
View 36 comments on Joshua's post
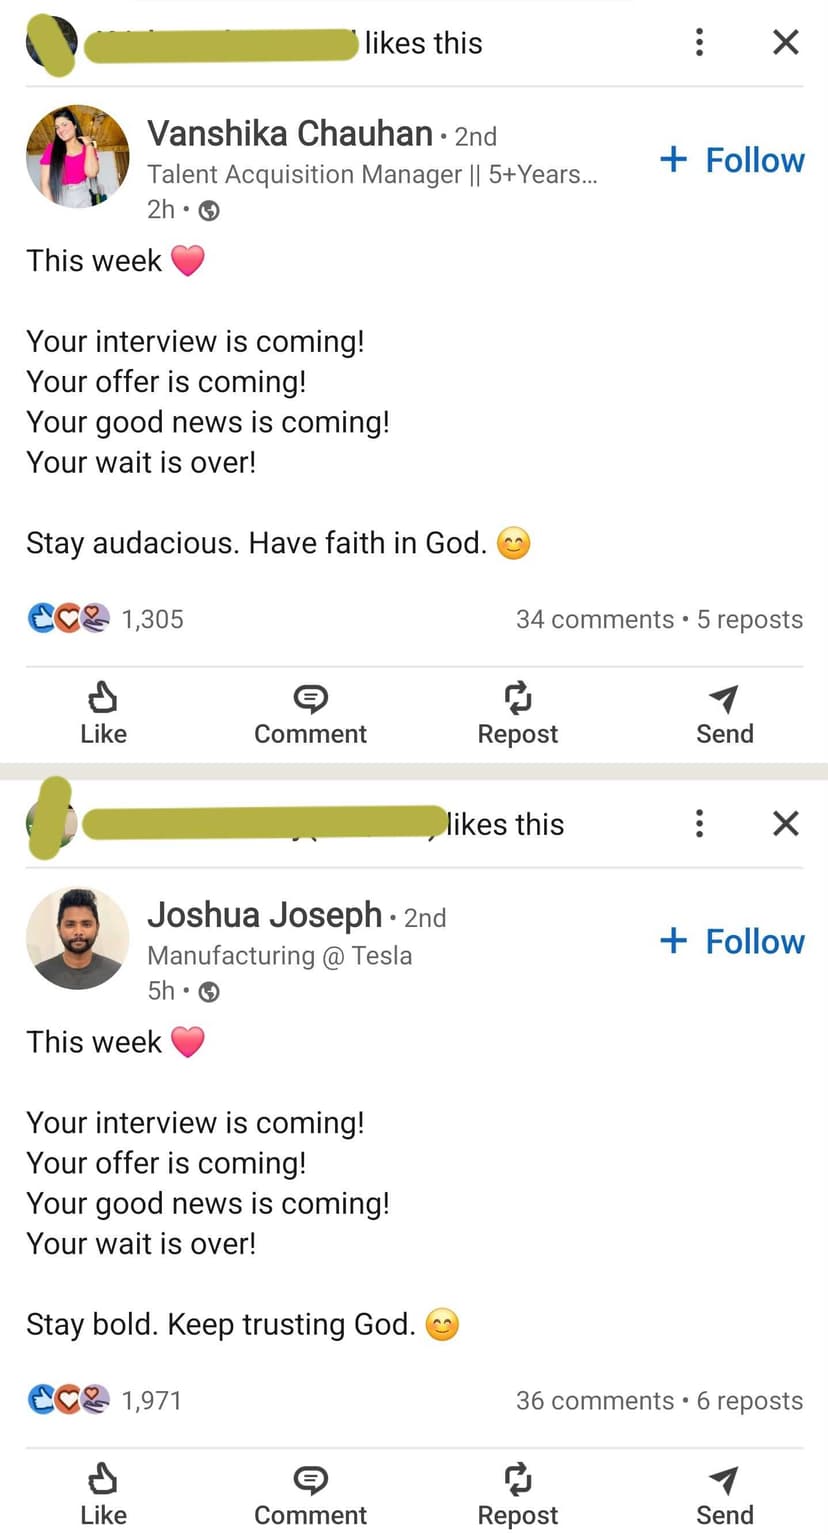click(x=594, y=1401)
